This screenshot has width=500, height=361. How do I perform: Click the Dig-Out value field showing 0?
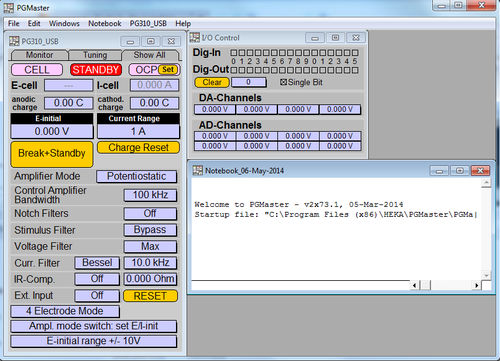pyautogui.click(x=249, y=82)
